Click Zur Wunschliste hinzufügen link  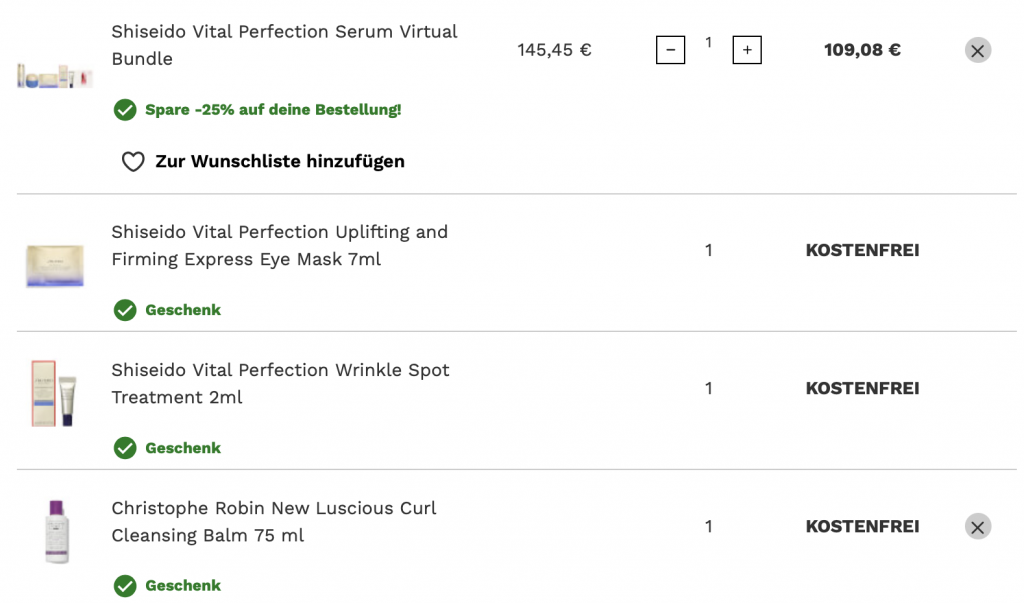[x=279, y=161]
